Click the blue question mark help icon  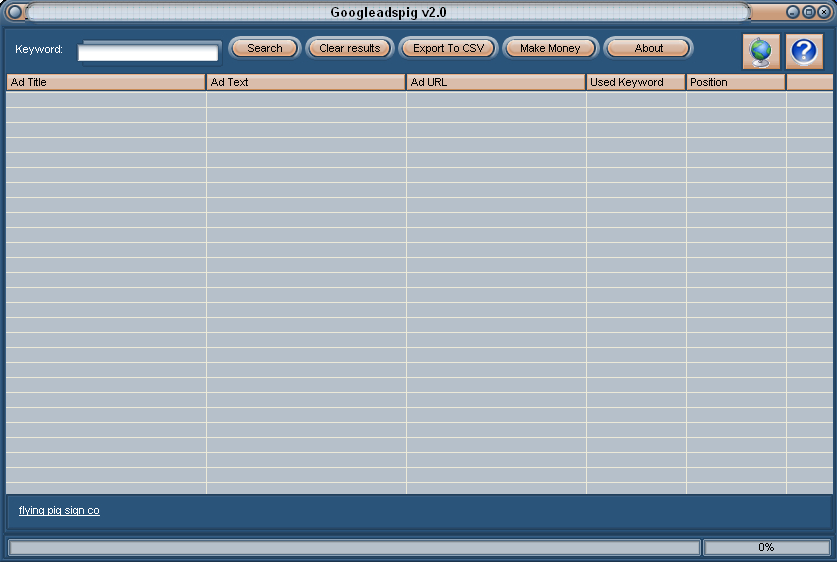804,52
